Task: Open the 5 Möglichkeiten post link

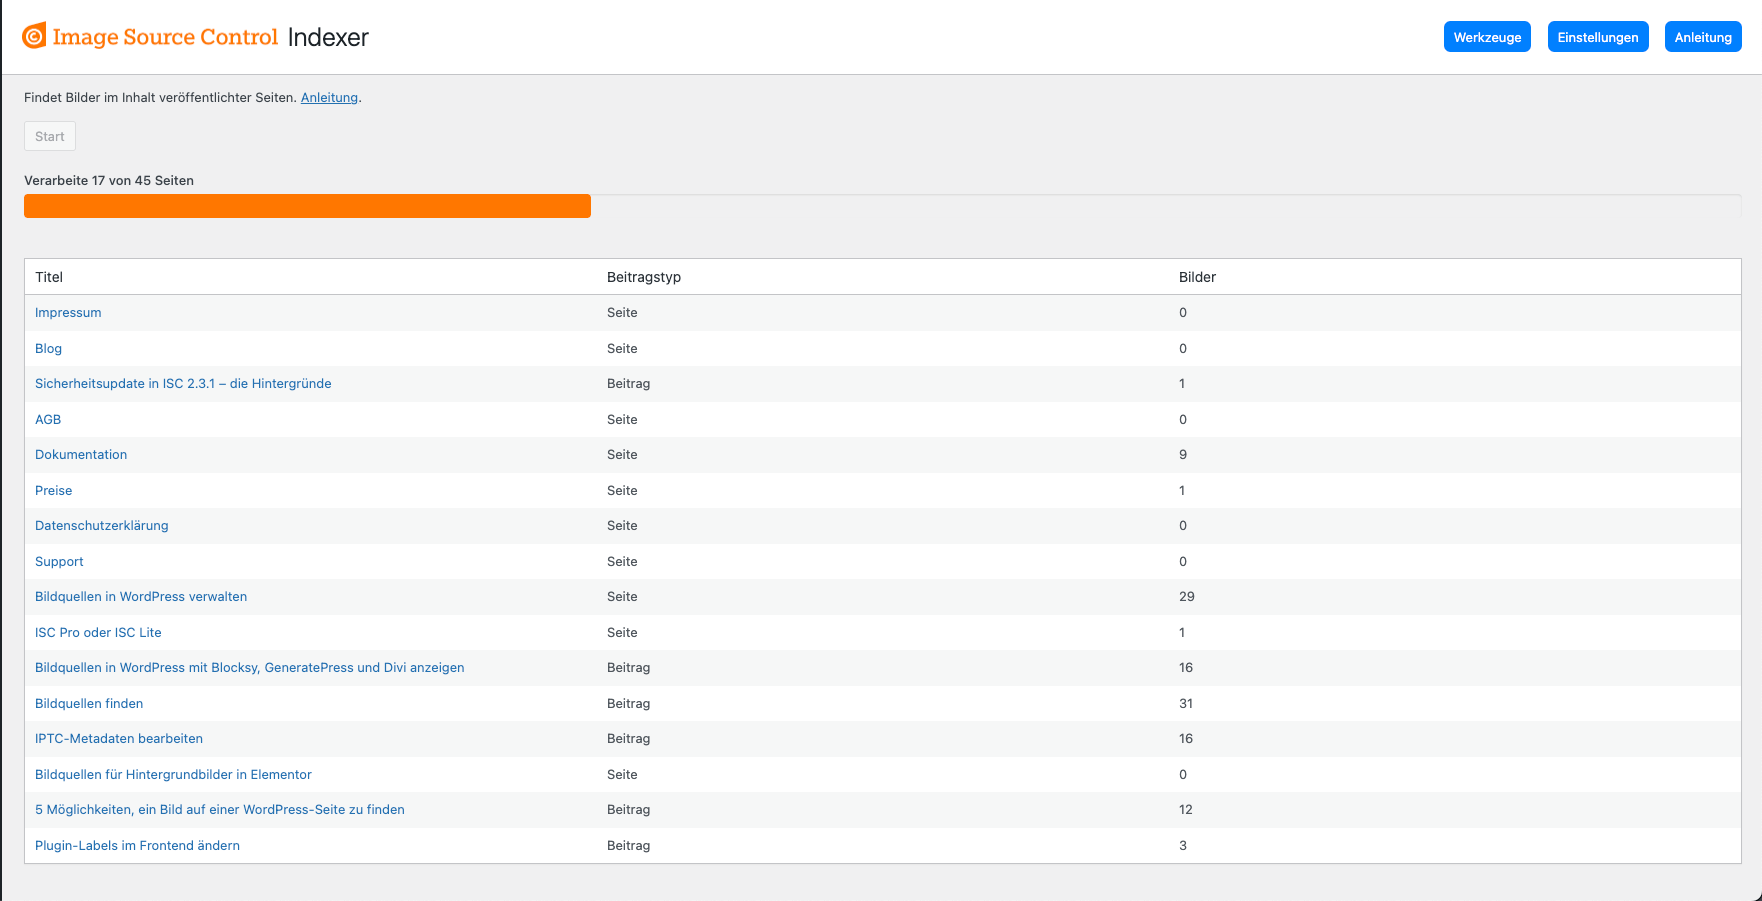Action: 220,810
